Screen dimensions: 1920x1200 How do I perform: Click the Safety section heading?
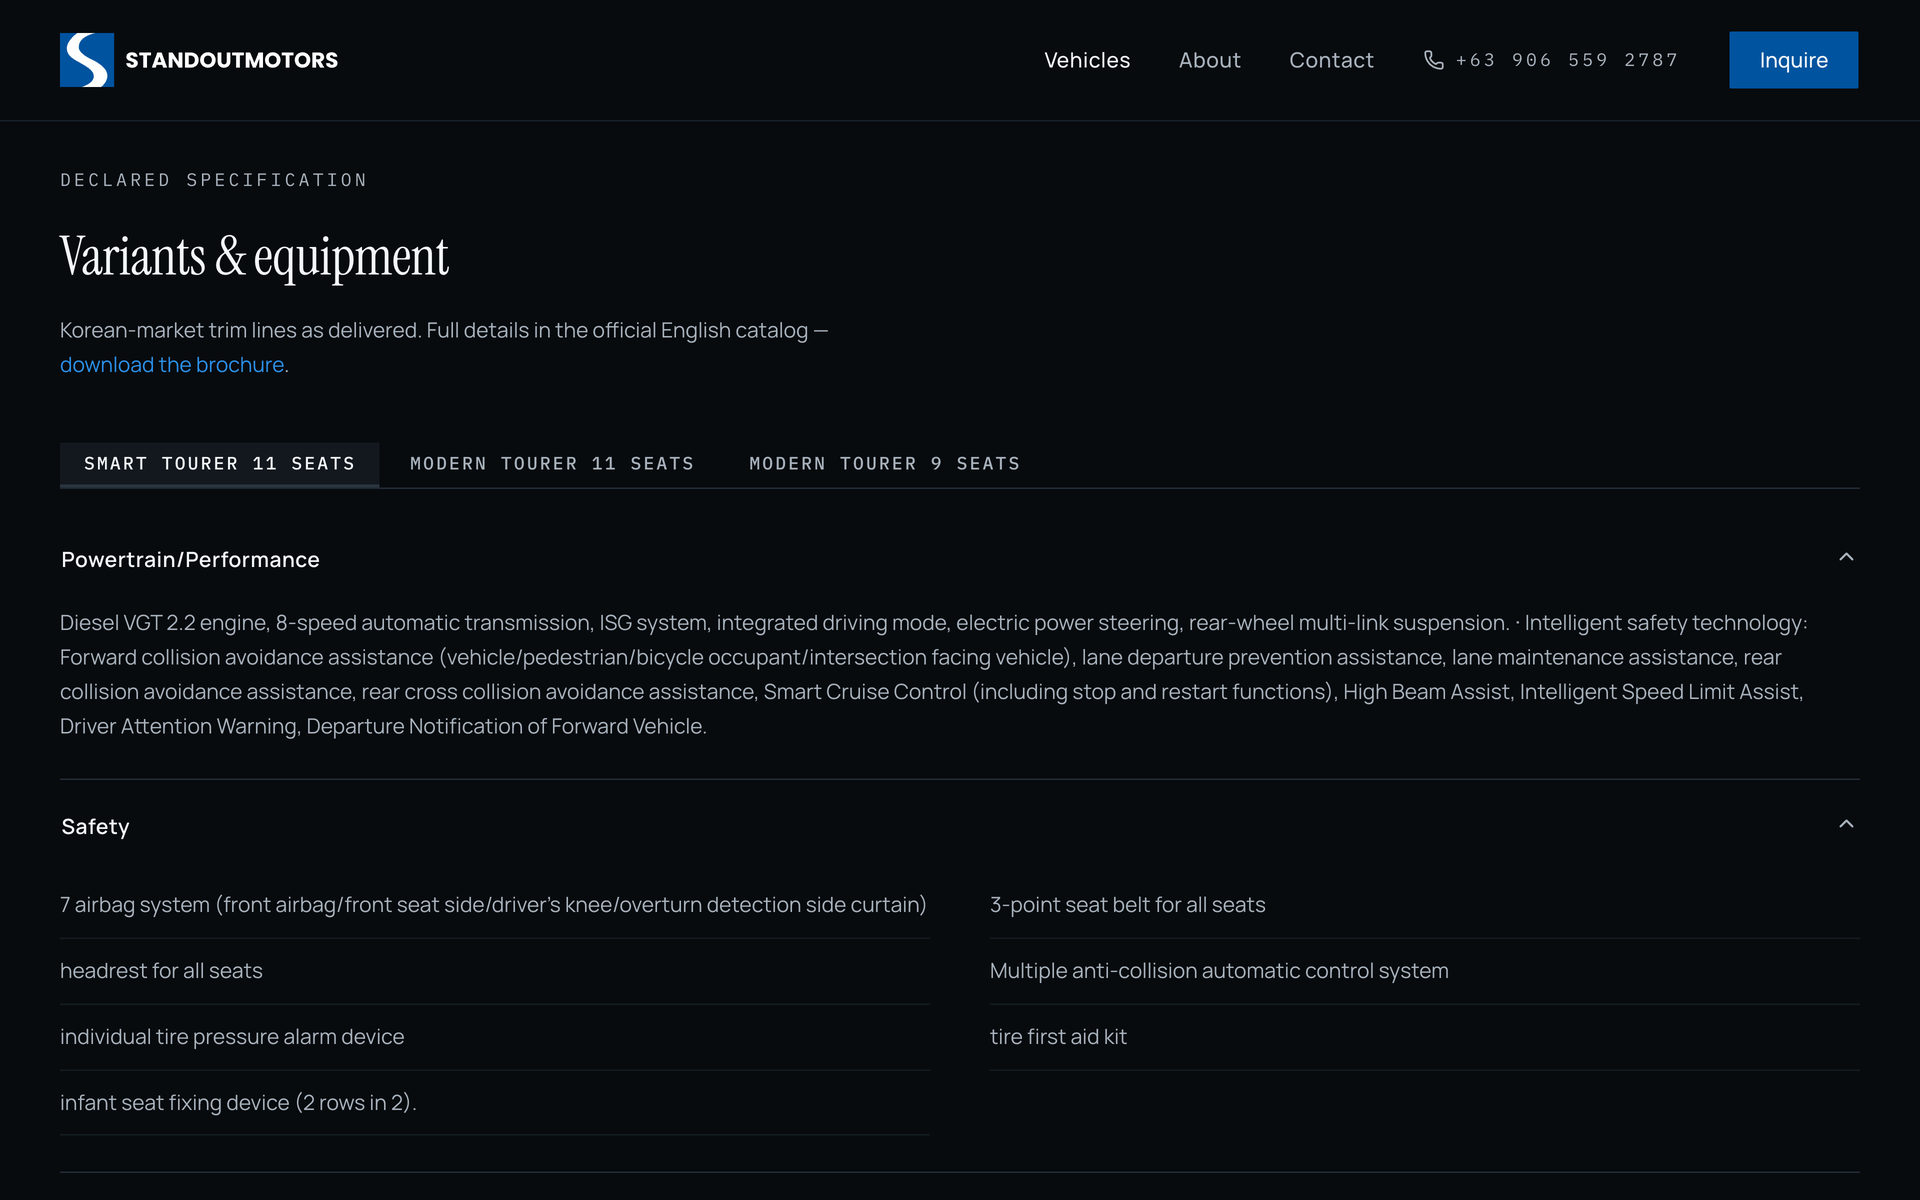pos(95,827)
